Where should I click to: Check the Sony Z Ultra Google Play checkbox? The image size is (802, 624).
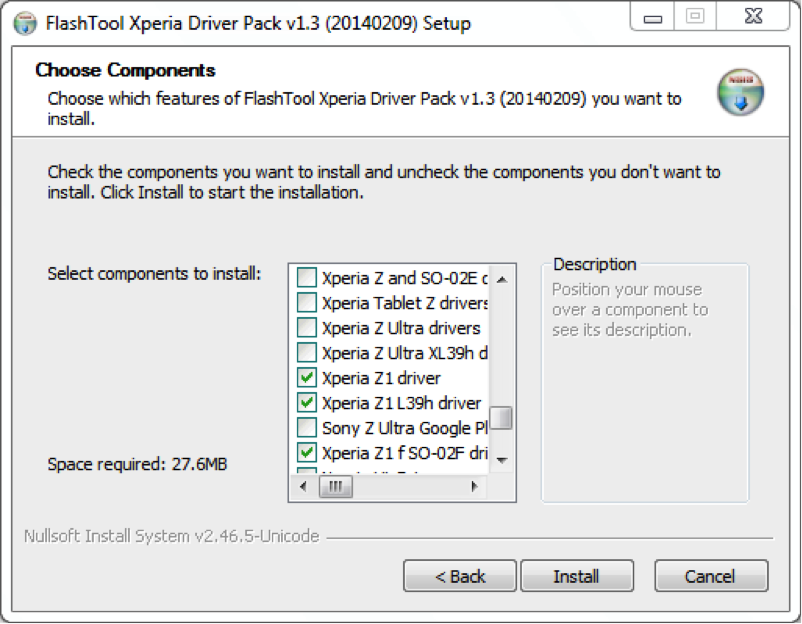click(x=307, y=428)
